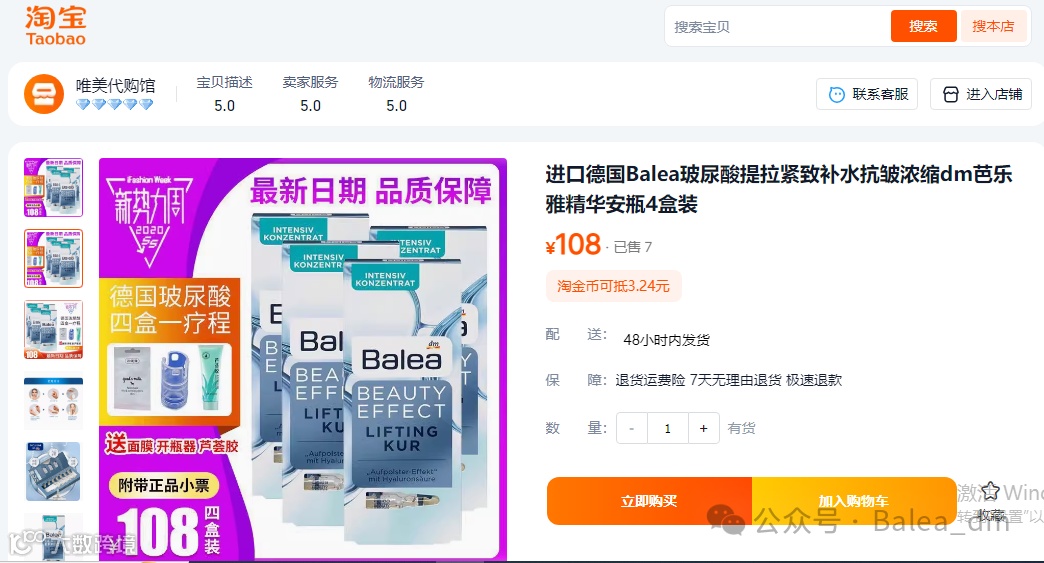
Task: Select the first product thumbnail
Action: pos(53,188)
